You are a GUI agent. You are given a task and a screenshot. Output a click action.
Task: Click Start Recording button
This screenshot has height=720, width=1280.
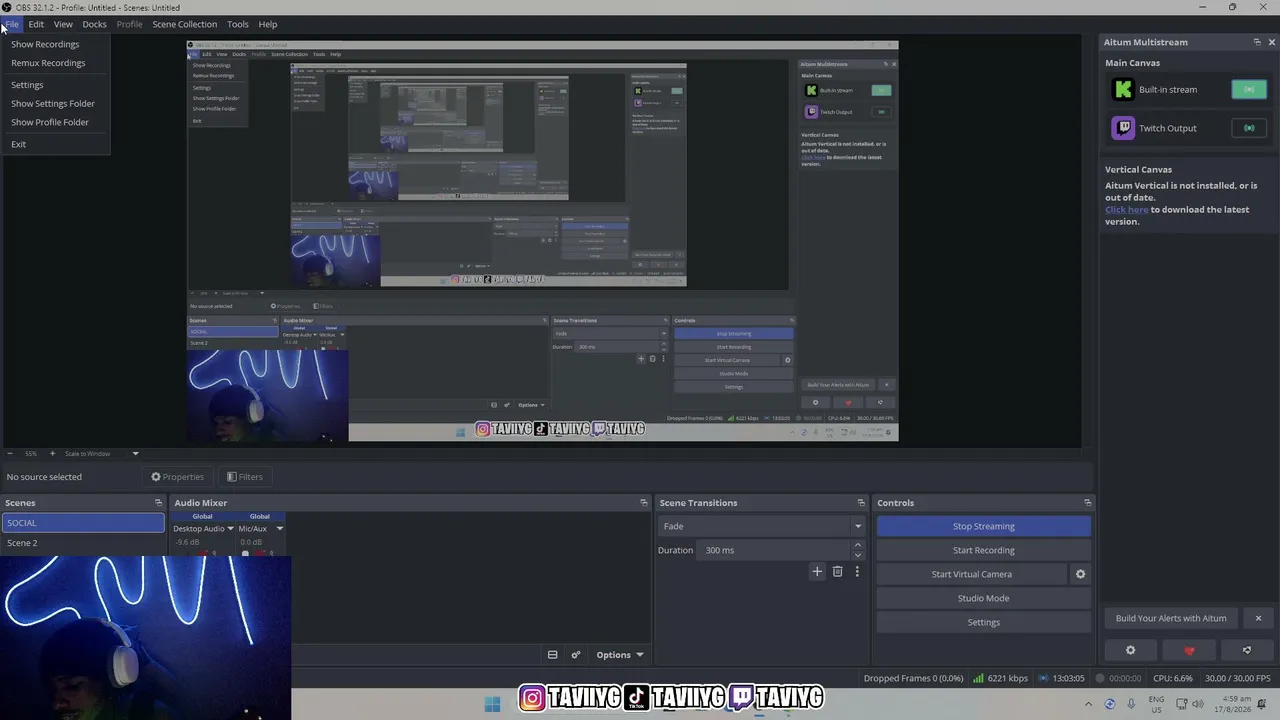point(983,550)
